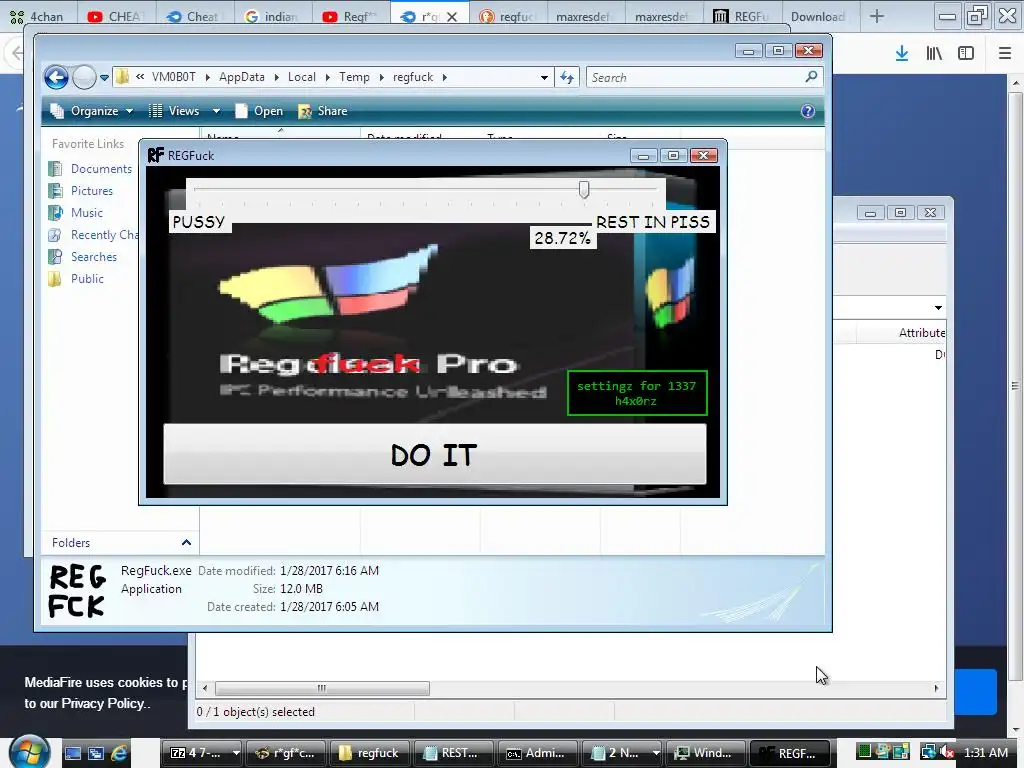Click the horizontal scrollbar thumb in background window
Image resolution: width=1024 pixels, height=768 pixels.
pyautogui.click(x=322, y=688)
